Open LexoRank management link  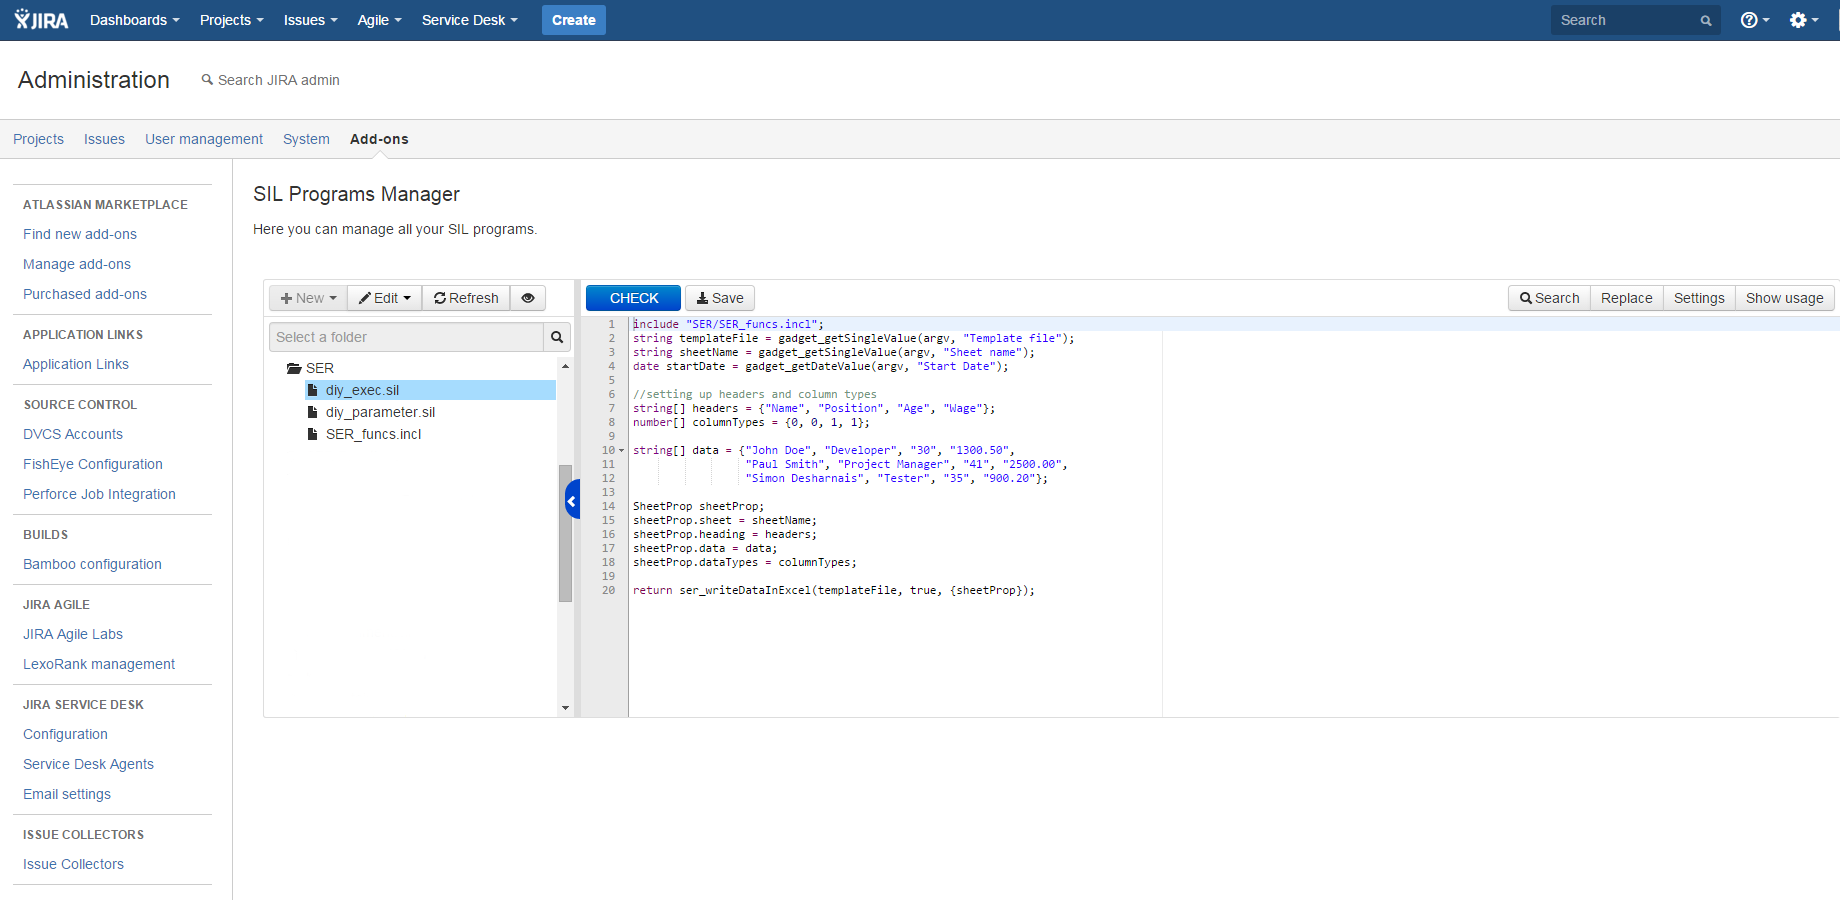click(99, 664)
